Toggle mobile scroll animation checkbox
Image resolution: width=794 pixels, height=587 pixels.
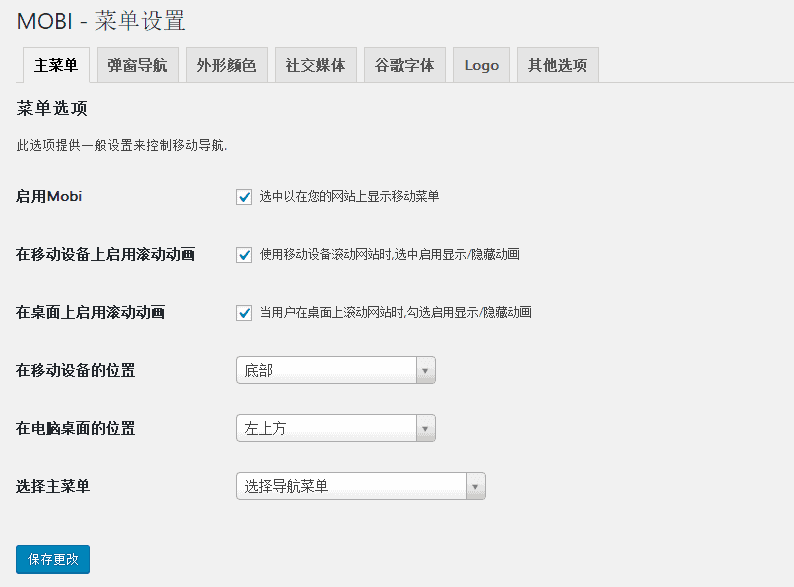click(x=244, y=255)
